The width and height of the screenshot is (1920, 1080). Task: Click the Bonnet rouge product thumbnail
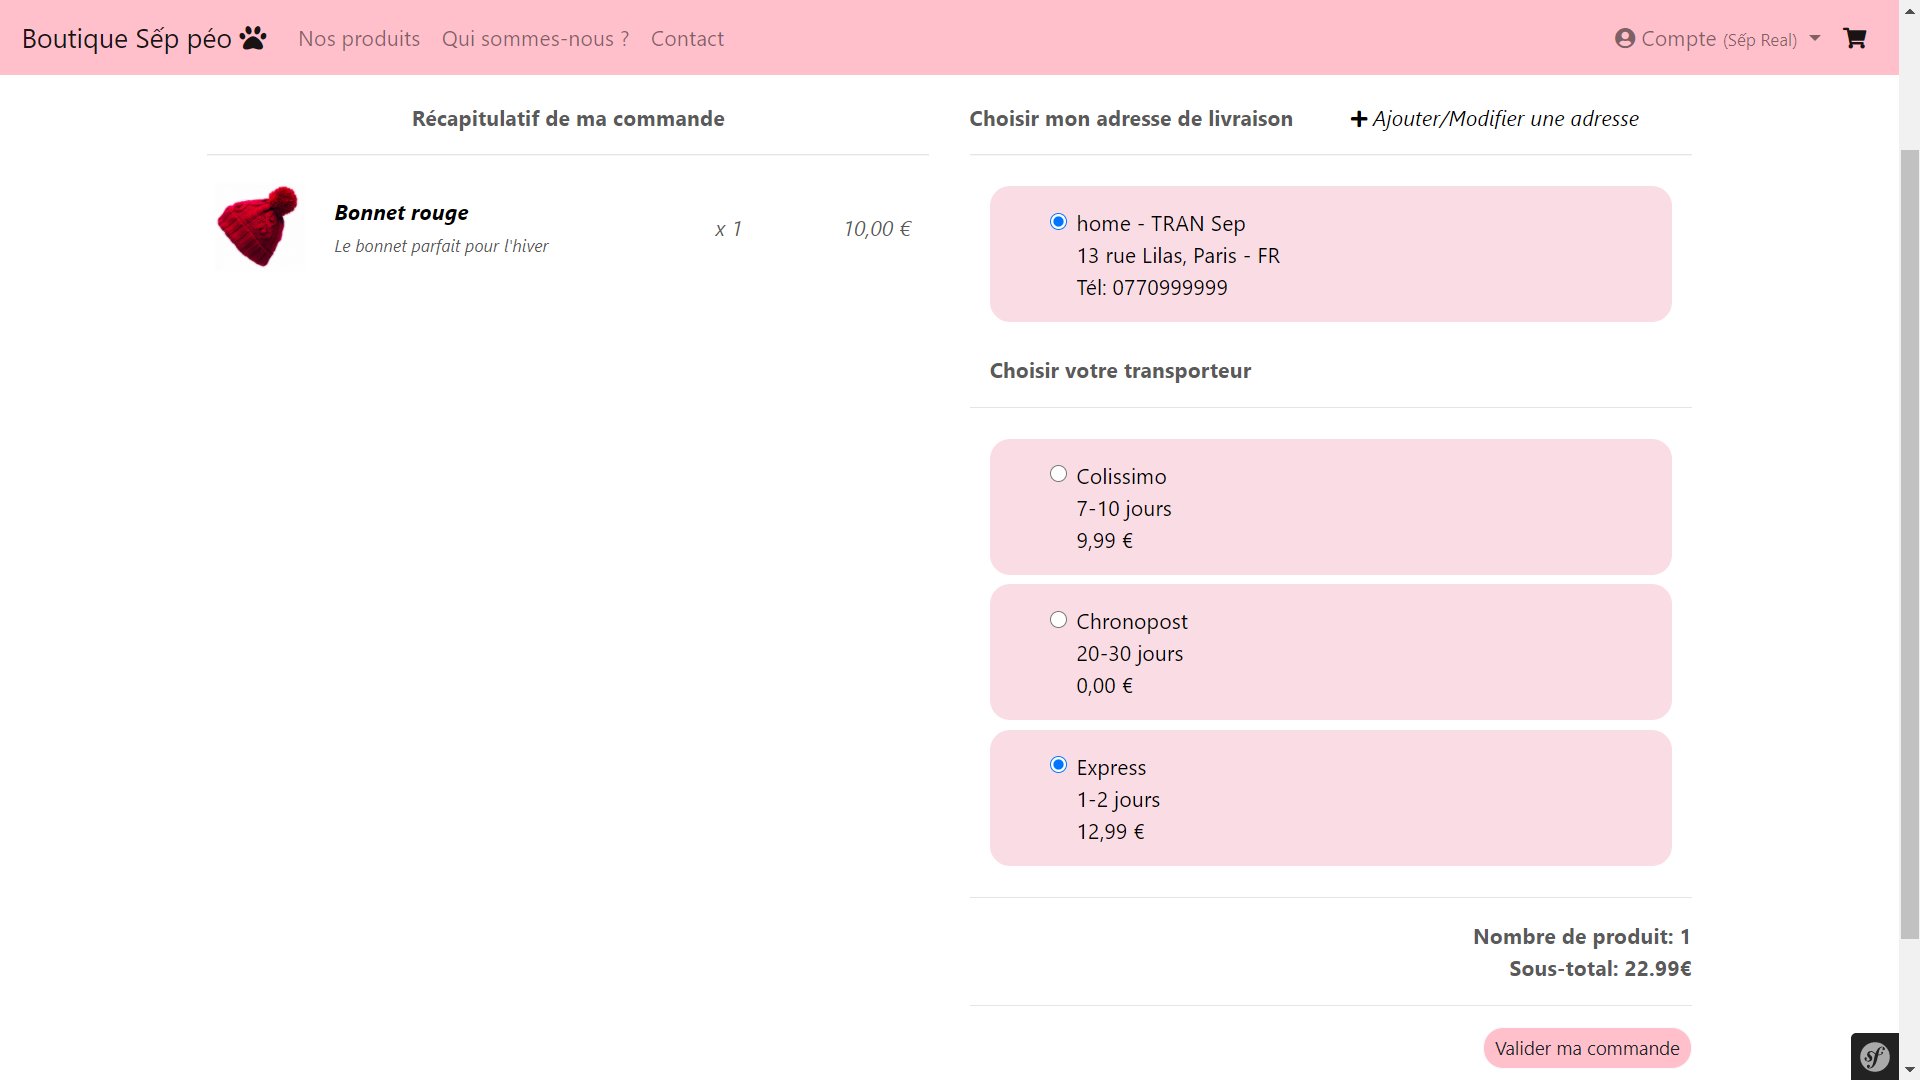(x=259, y=227)
